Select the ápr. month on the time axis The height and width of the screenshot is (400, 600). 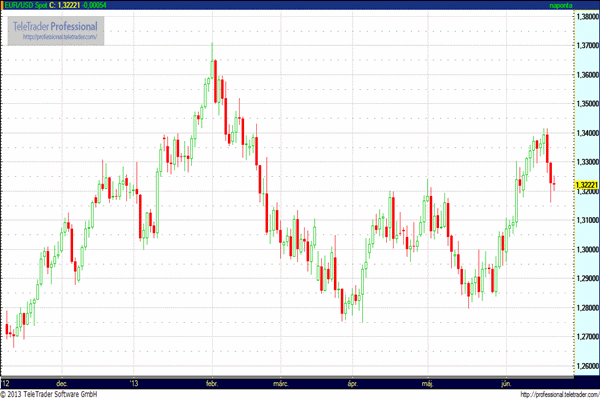pos(352,383)
